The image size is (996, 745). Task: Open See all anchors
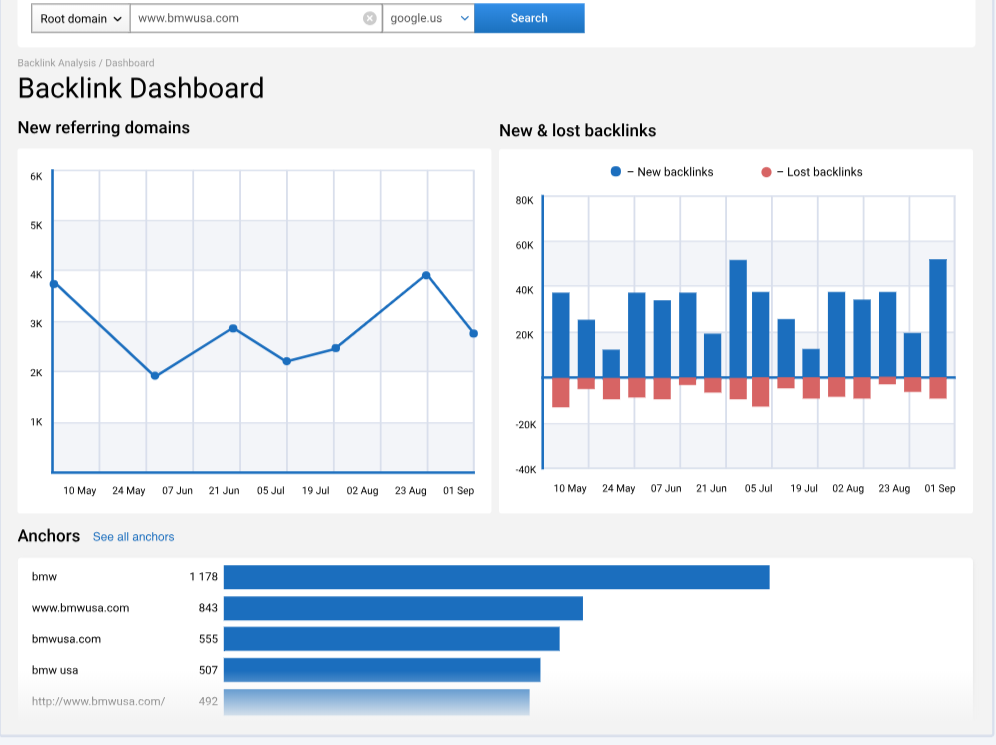[133, 537]
